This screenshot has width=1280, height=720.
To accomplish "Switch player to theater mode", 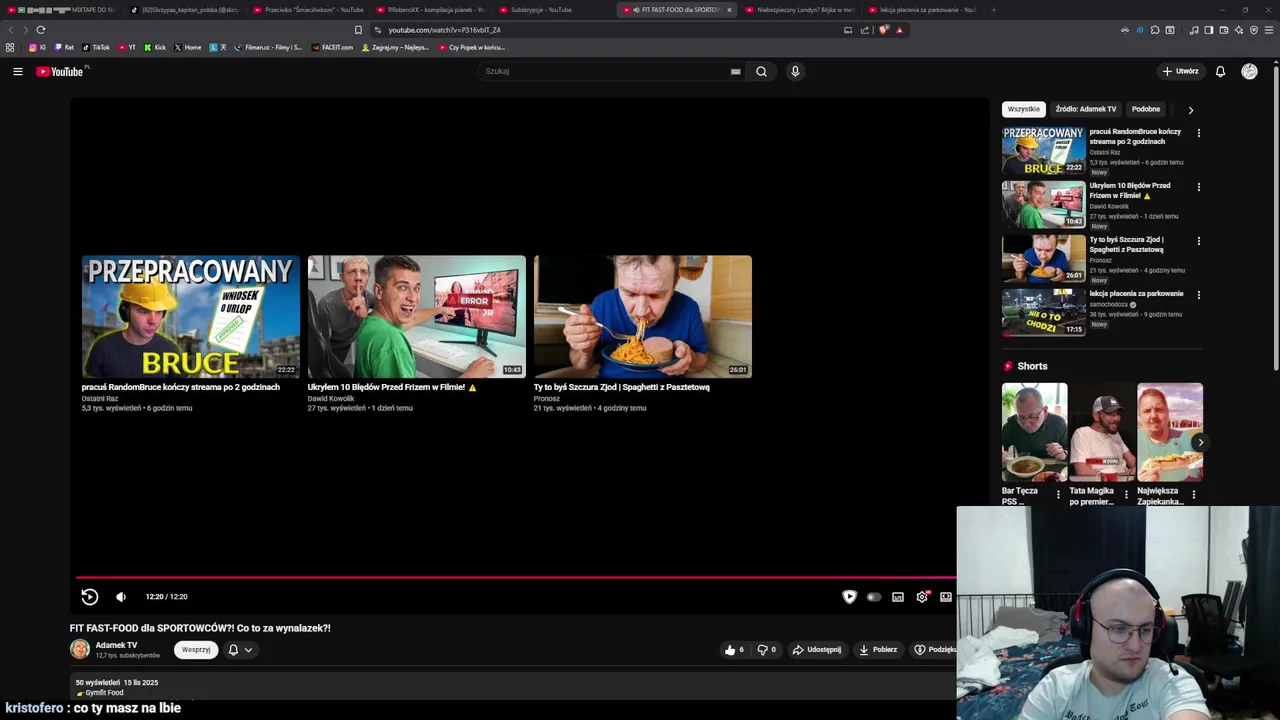I will pos(946,597).
